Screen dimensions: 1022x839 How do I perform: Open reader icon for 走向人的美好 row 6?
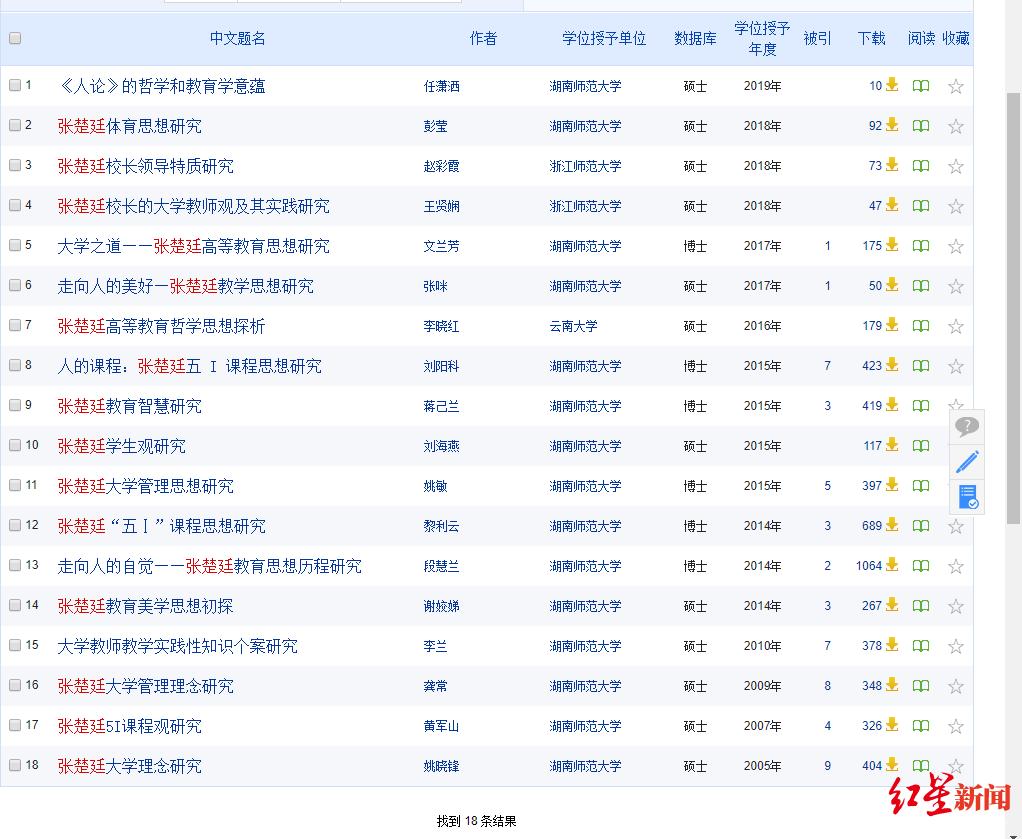point(920,286)
